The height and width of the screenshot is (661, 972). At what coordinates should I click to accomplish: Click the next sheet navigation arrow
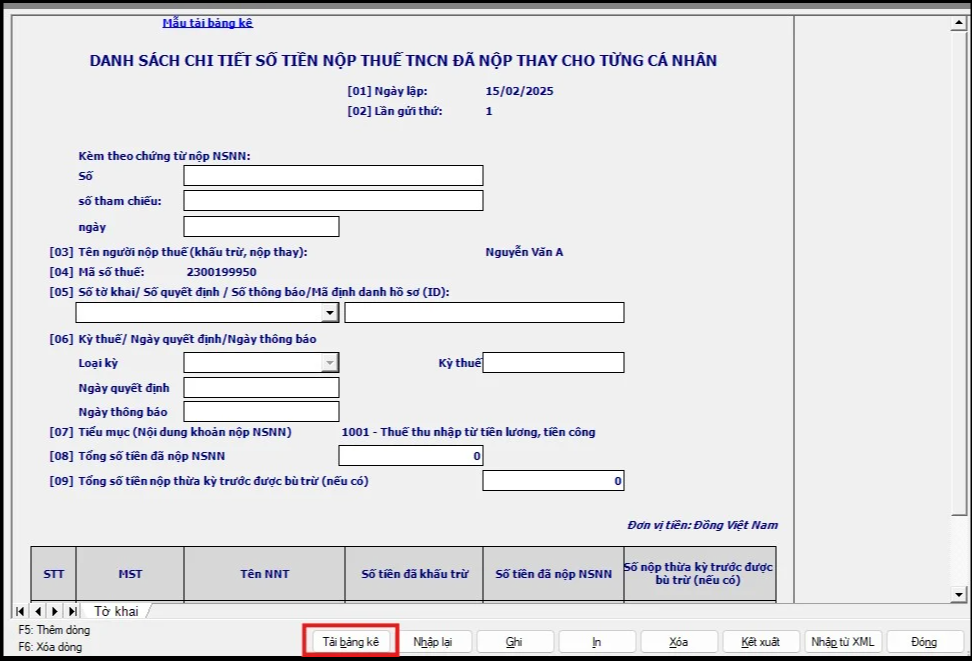pyautogui.click(x=55, y=610)
